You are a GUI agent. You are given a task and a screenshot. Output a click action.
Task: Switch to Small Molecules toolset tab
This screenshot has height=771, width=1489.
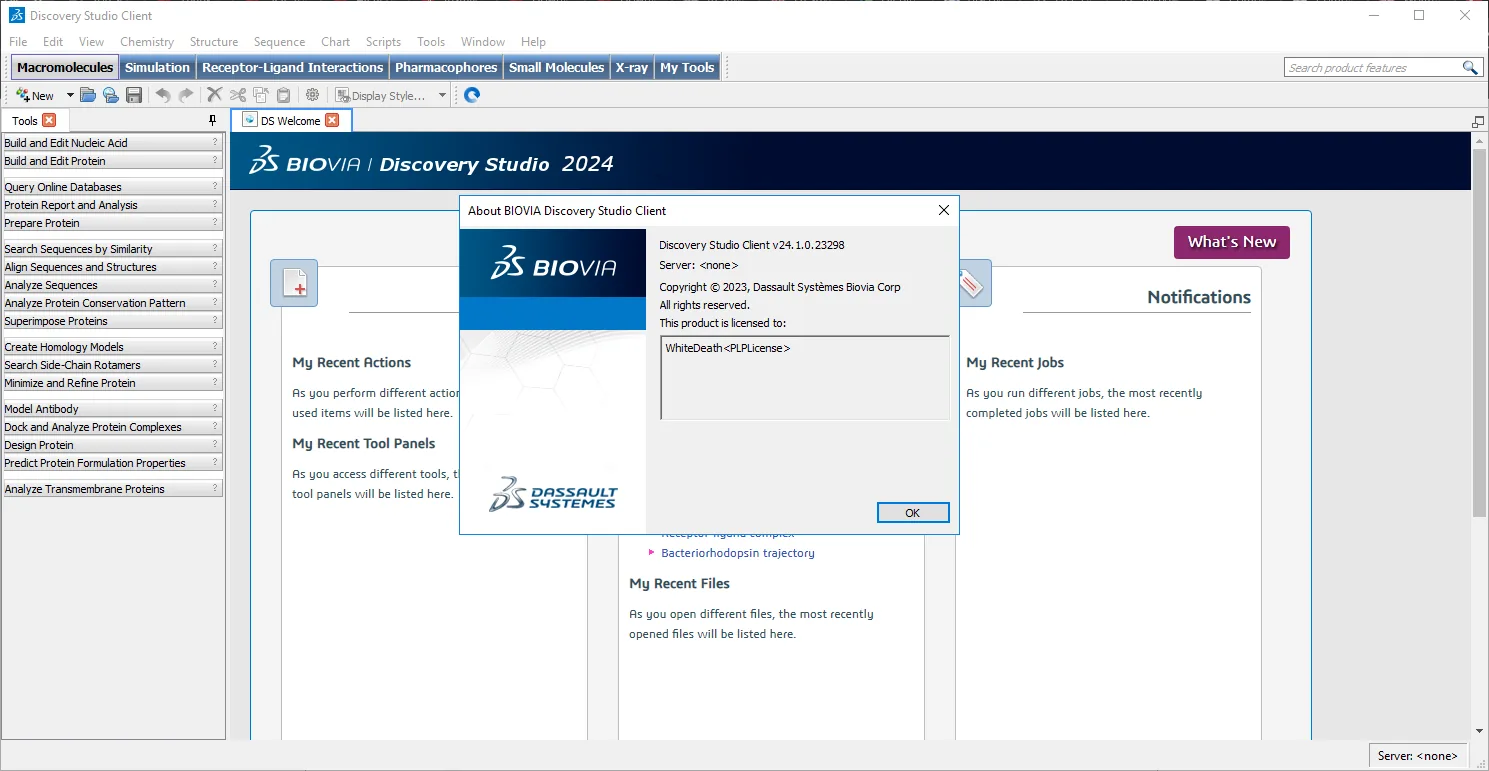click(556, 67)
